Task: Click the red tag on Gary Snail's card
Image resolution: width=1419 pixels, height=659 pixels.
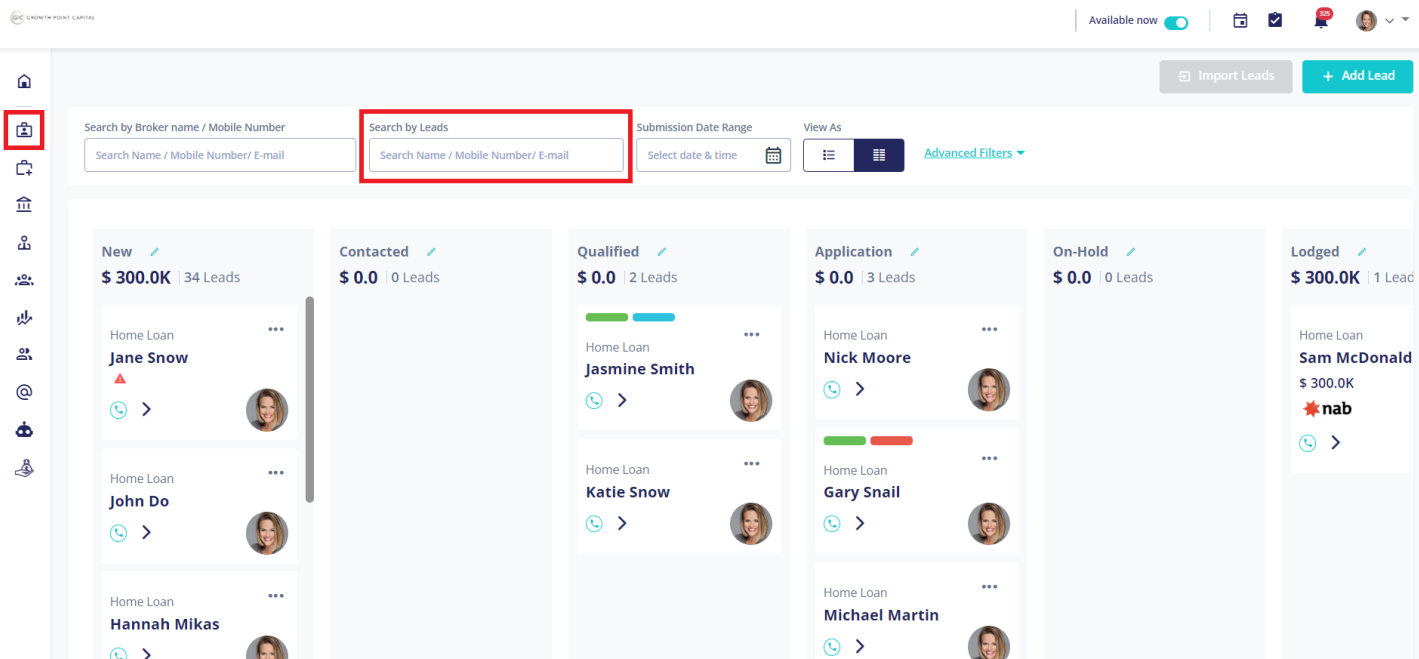Action: [x=891, y=440]
